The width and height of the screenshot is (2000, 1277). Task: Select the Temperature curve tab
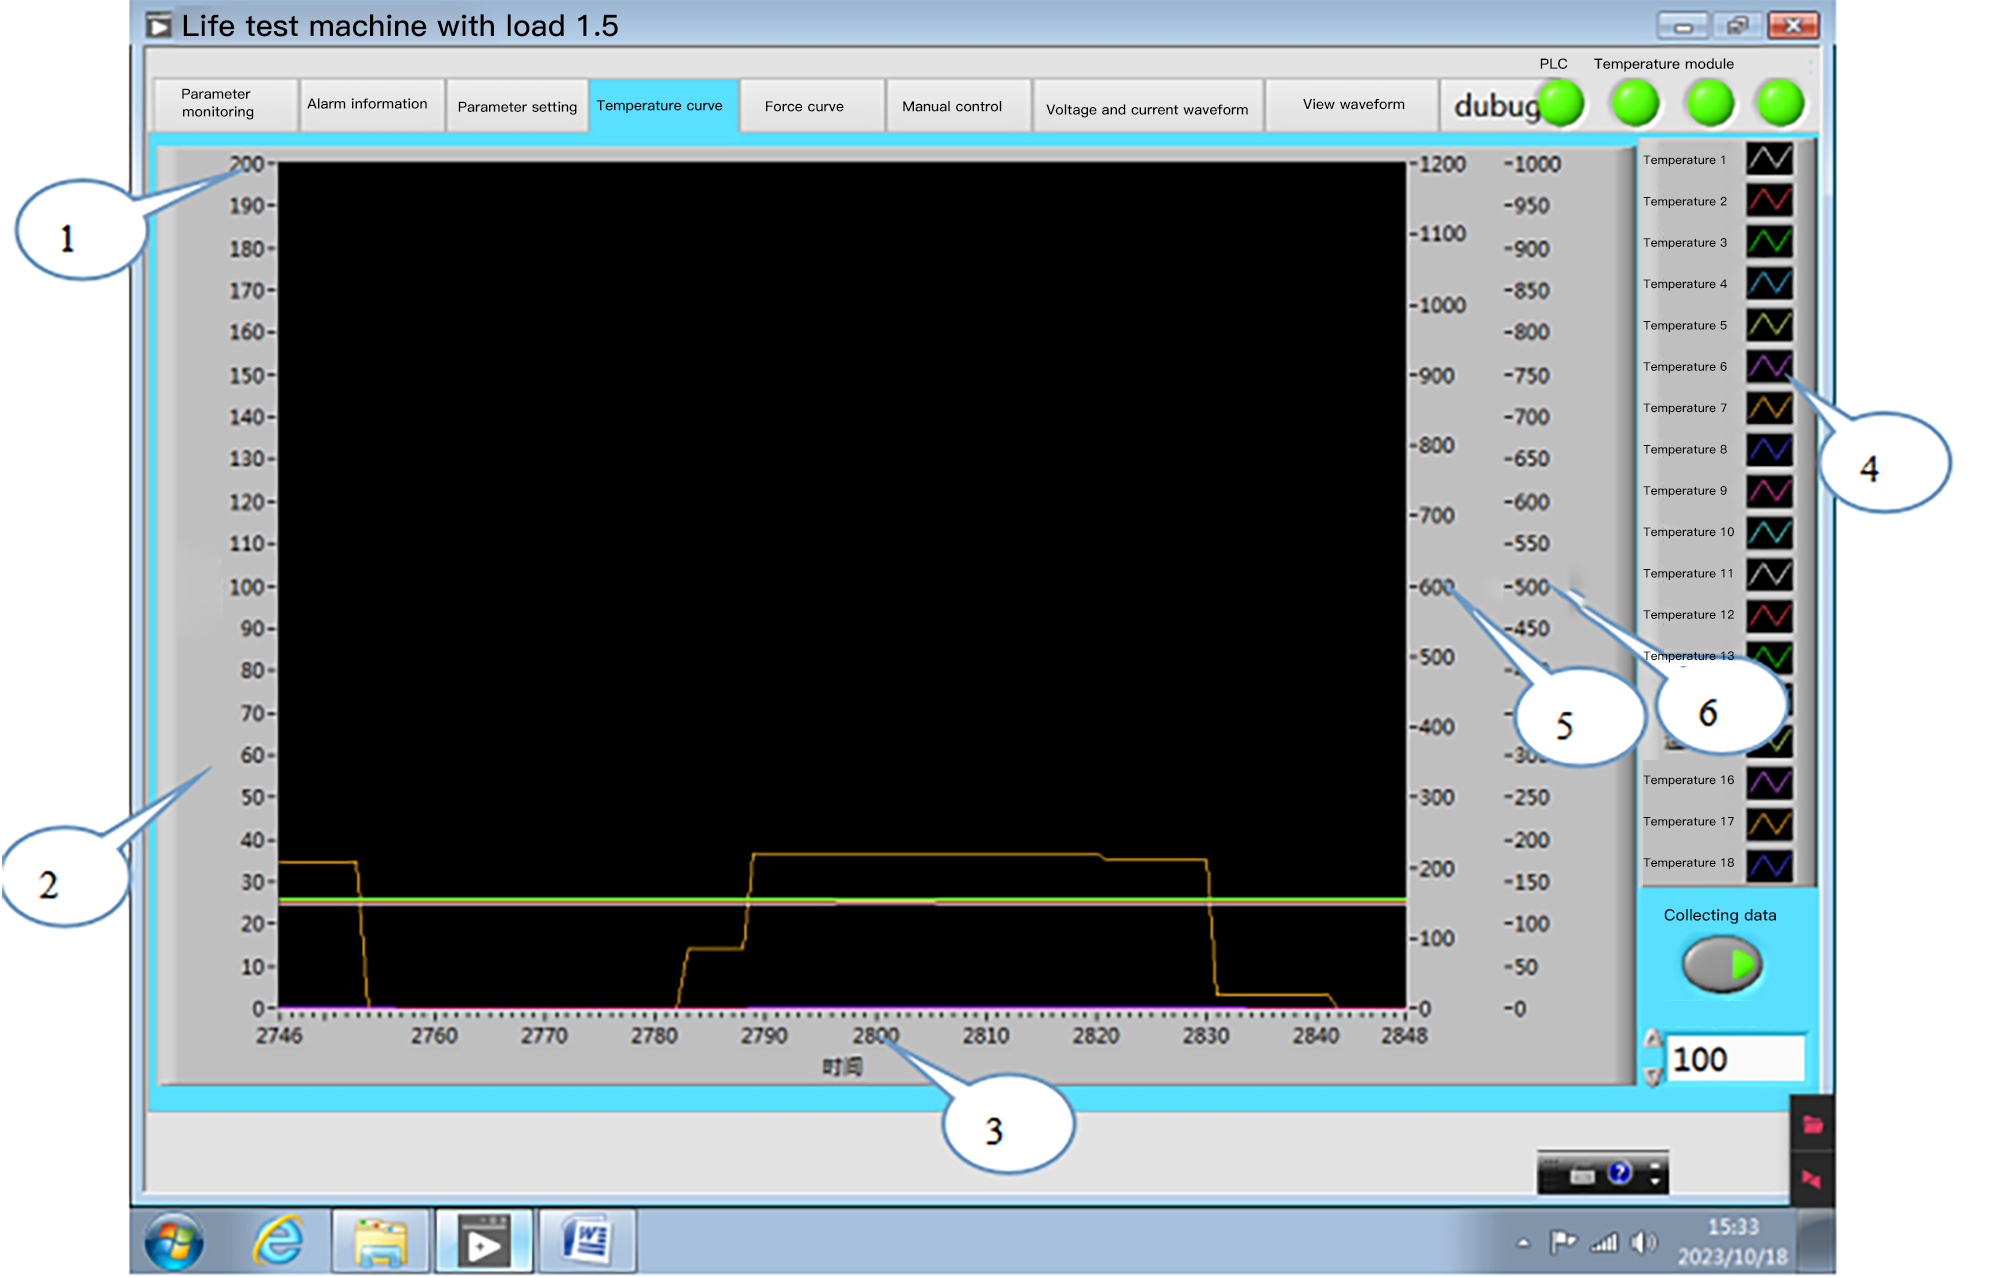click(663, 106)
